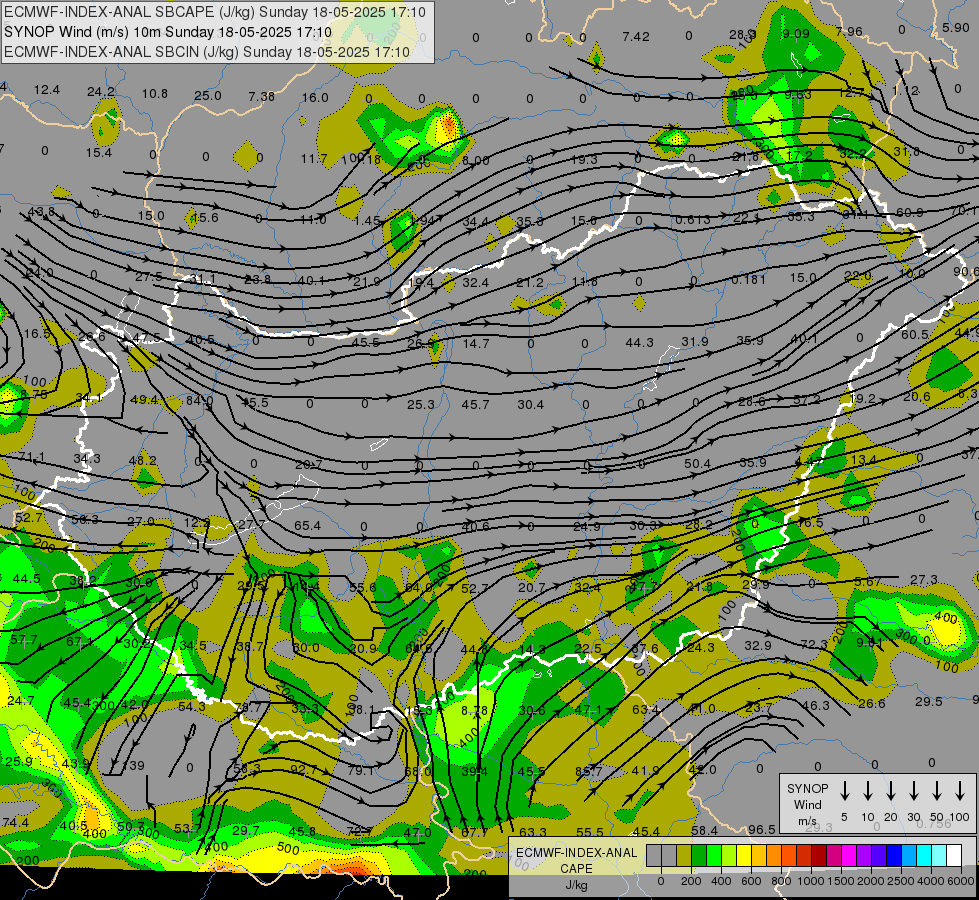Image resolution: width=979 pixels, height=900 pixels.
Task: Click the SBCIN value 14.7
Action: point(476,344)
